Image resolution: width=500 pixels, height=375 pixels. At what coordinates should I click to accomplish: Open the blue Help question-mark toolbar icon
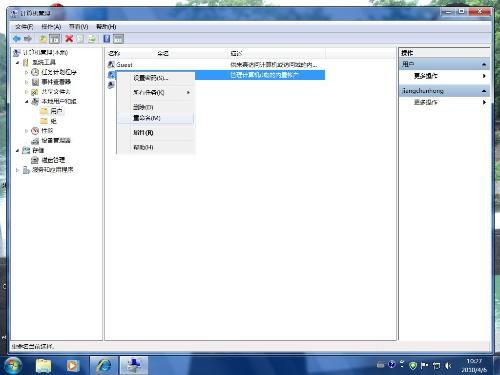[x=107, y=39]
